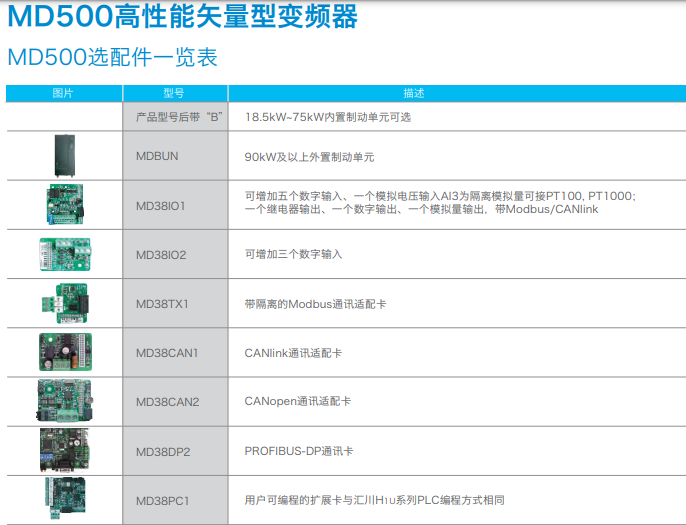Image resolution: width=686 pixels, height=525 pixels.
Task: Select the 一个继电器输出 description line
Action: click(421, 209)
